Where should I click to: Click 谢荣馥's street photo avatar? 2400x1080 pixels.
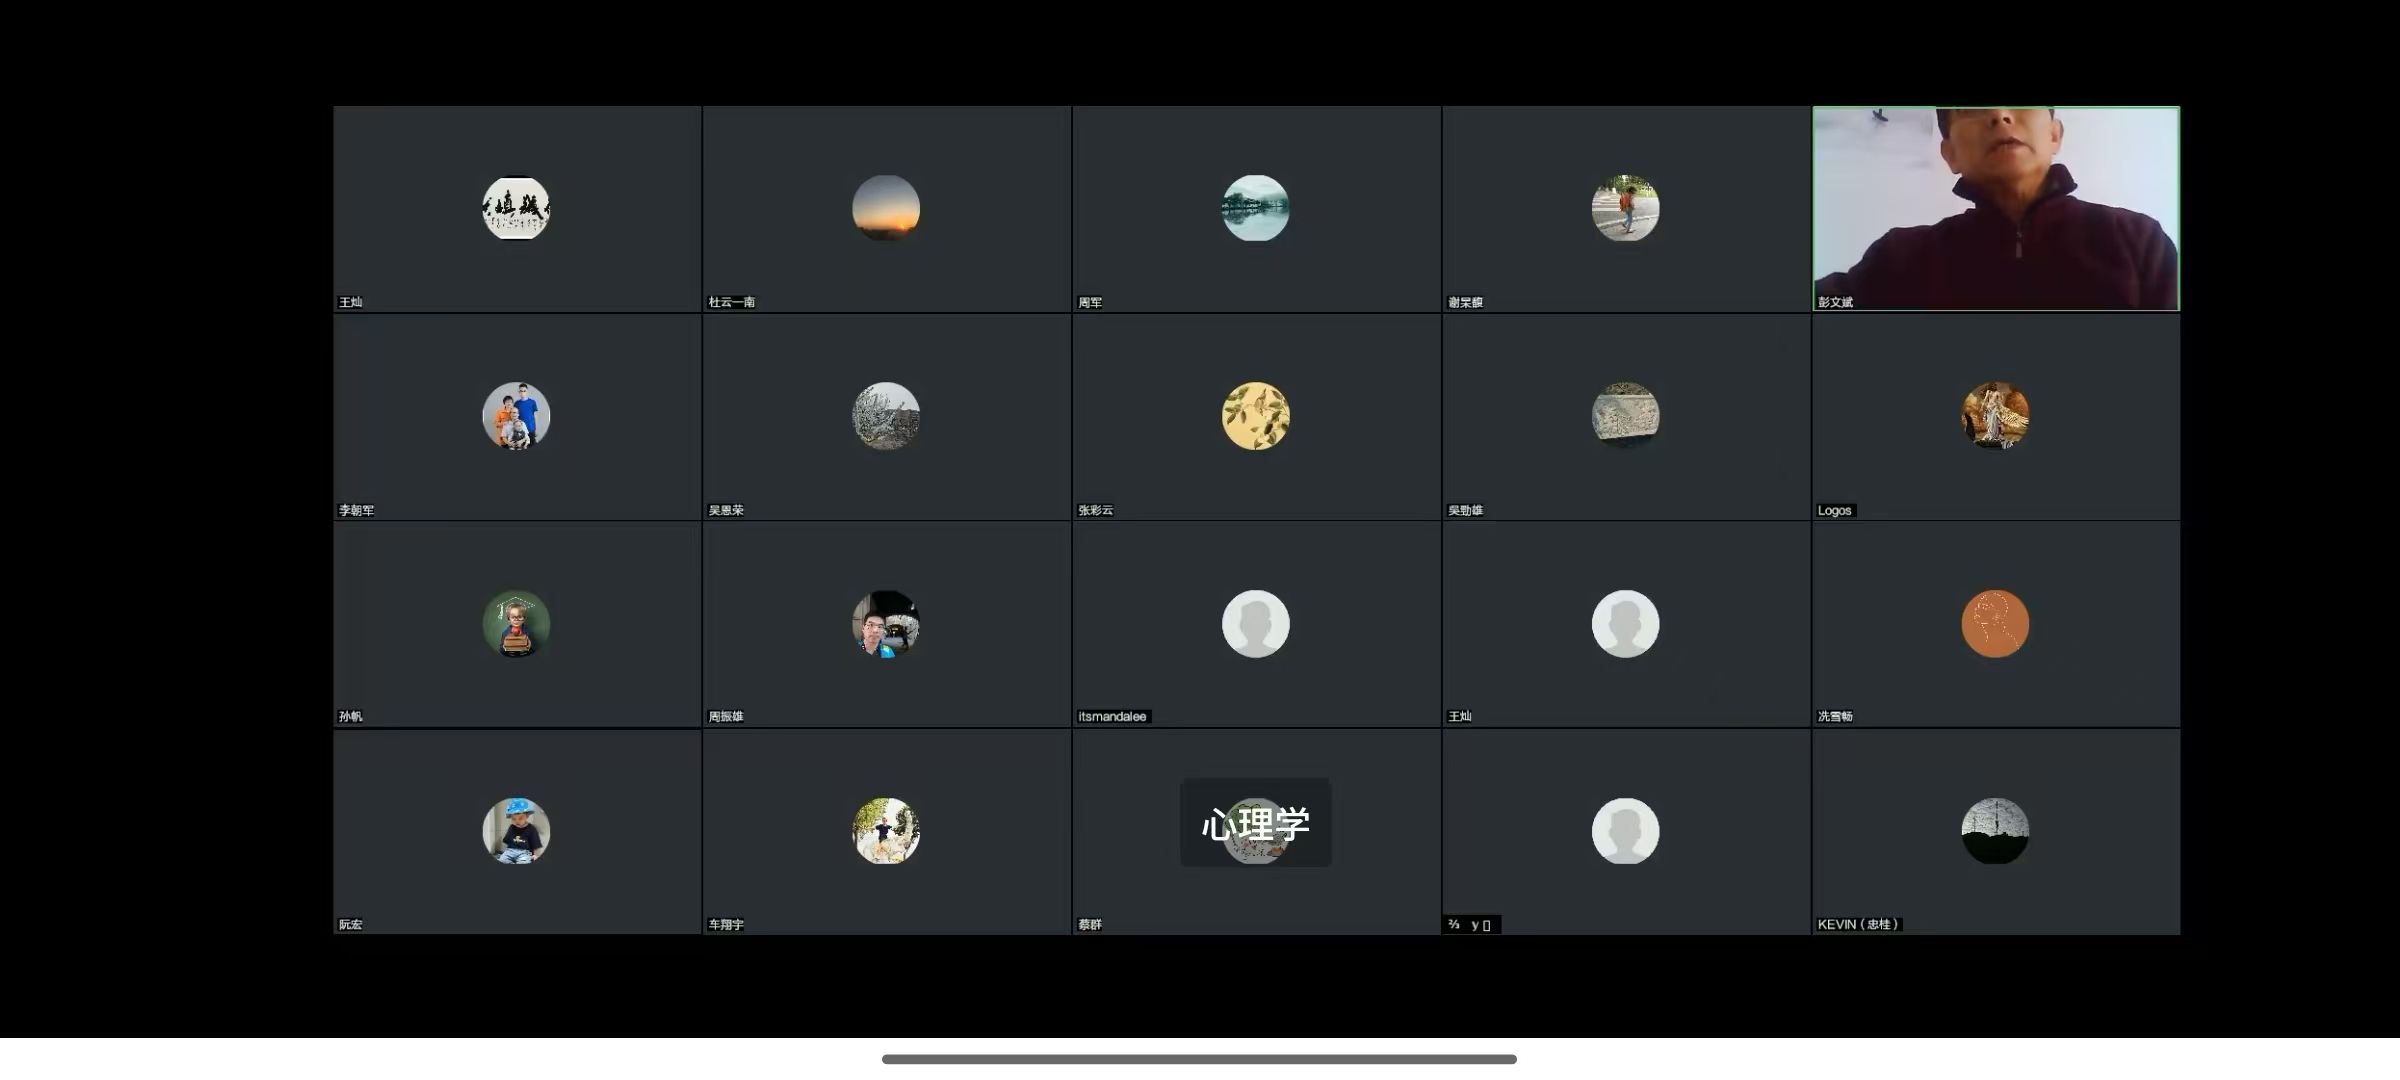click(x=1626, y=208)
